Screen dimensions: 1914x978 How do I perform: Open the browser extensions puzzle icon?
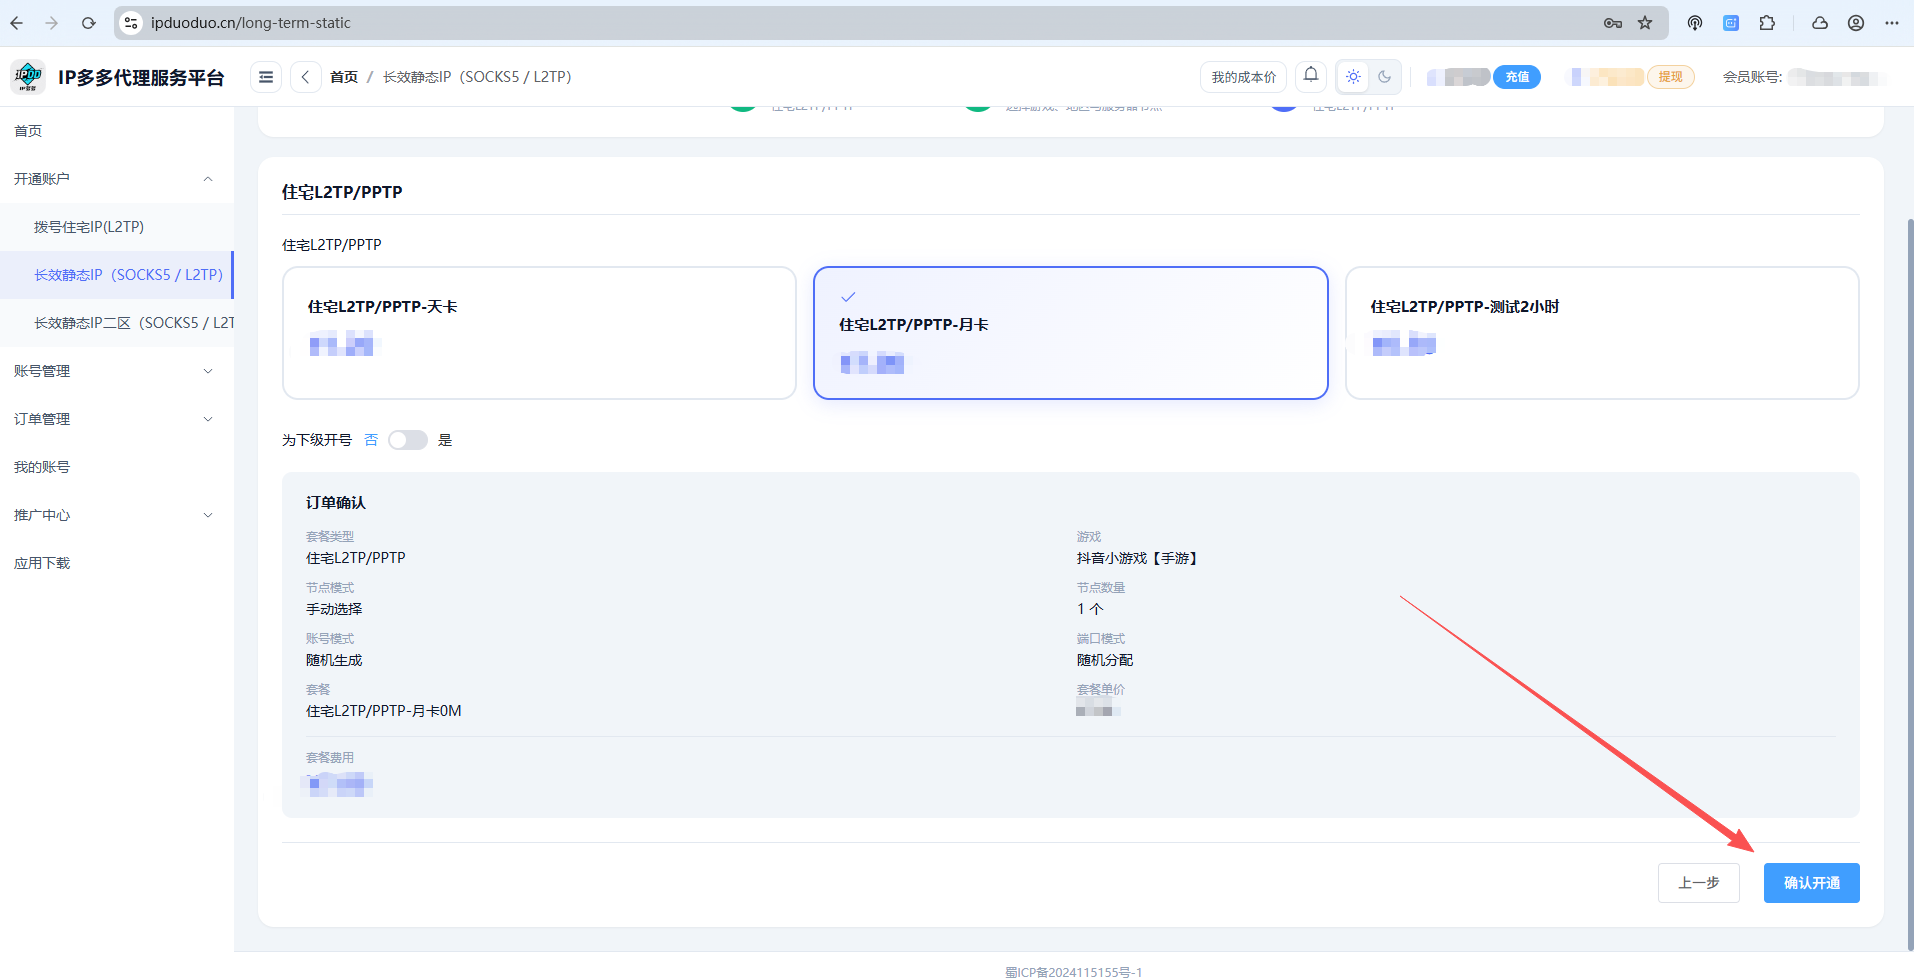click(1767, 23)
